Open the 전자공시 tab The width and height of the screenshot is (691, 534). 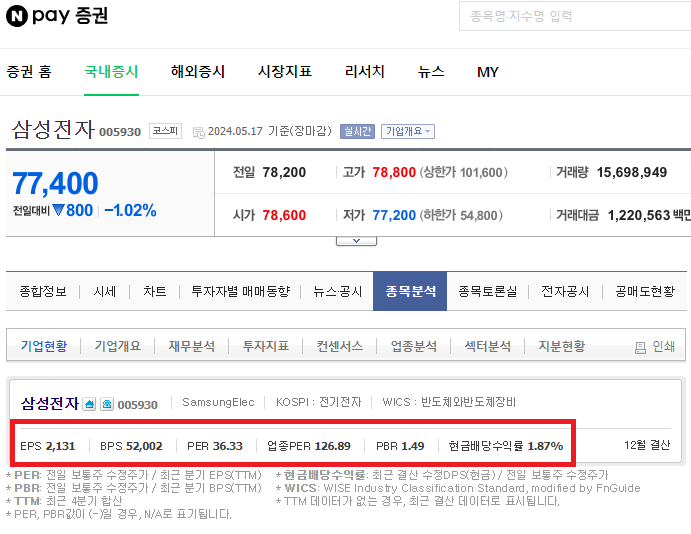click(565, 291)
